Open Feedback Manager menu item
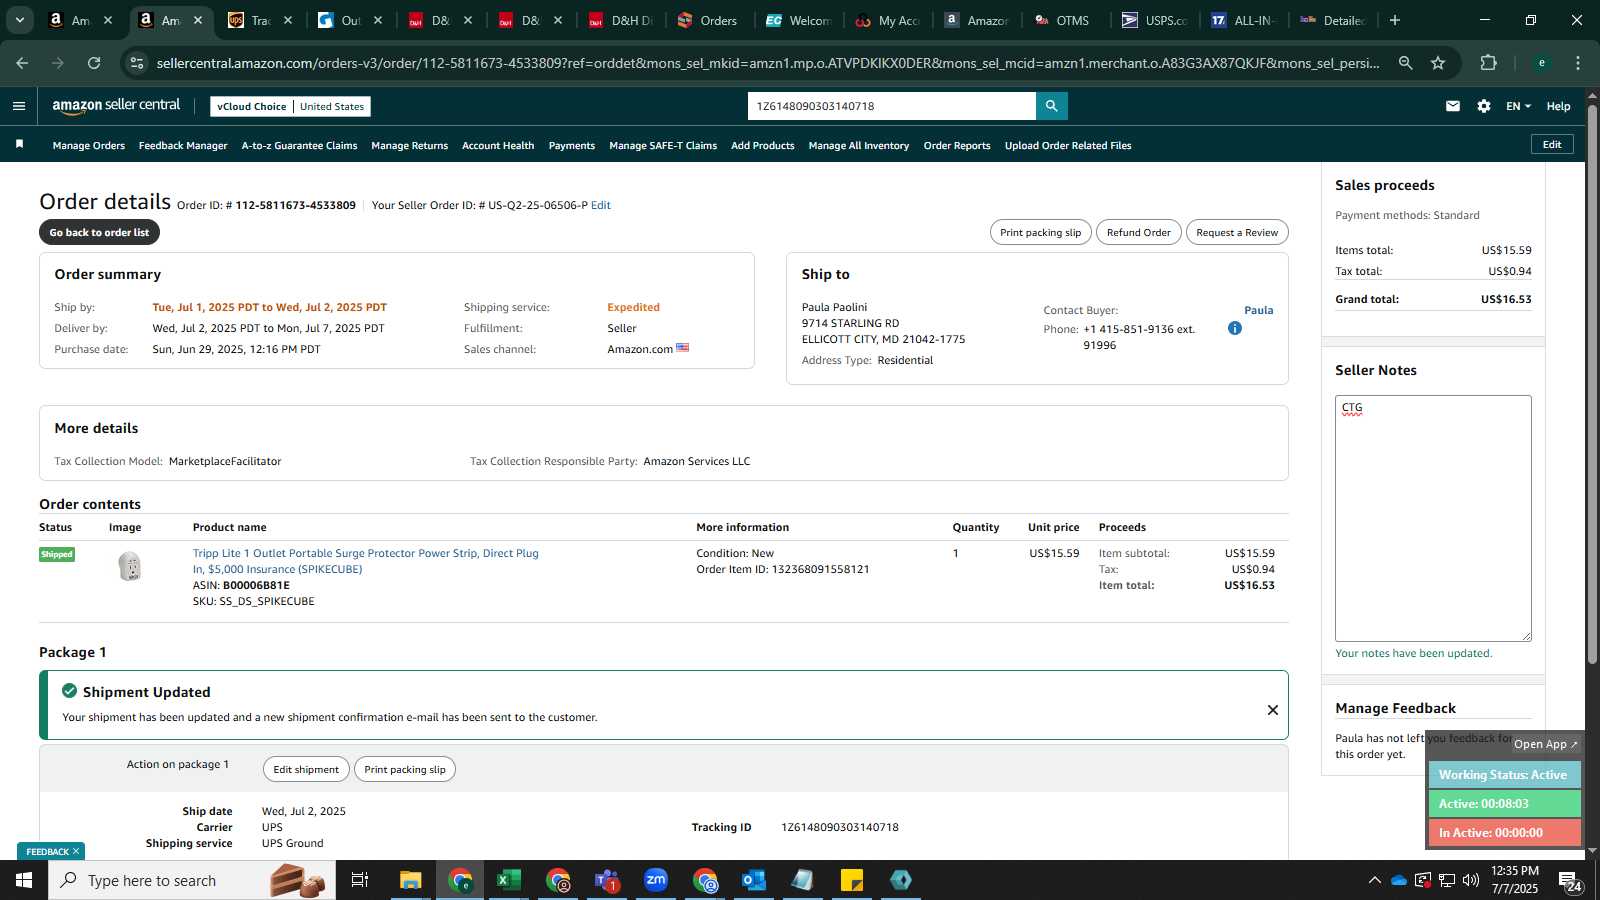This screenshot has width=1600, height=900. [183, 145]
